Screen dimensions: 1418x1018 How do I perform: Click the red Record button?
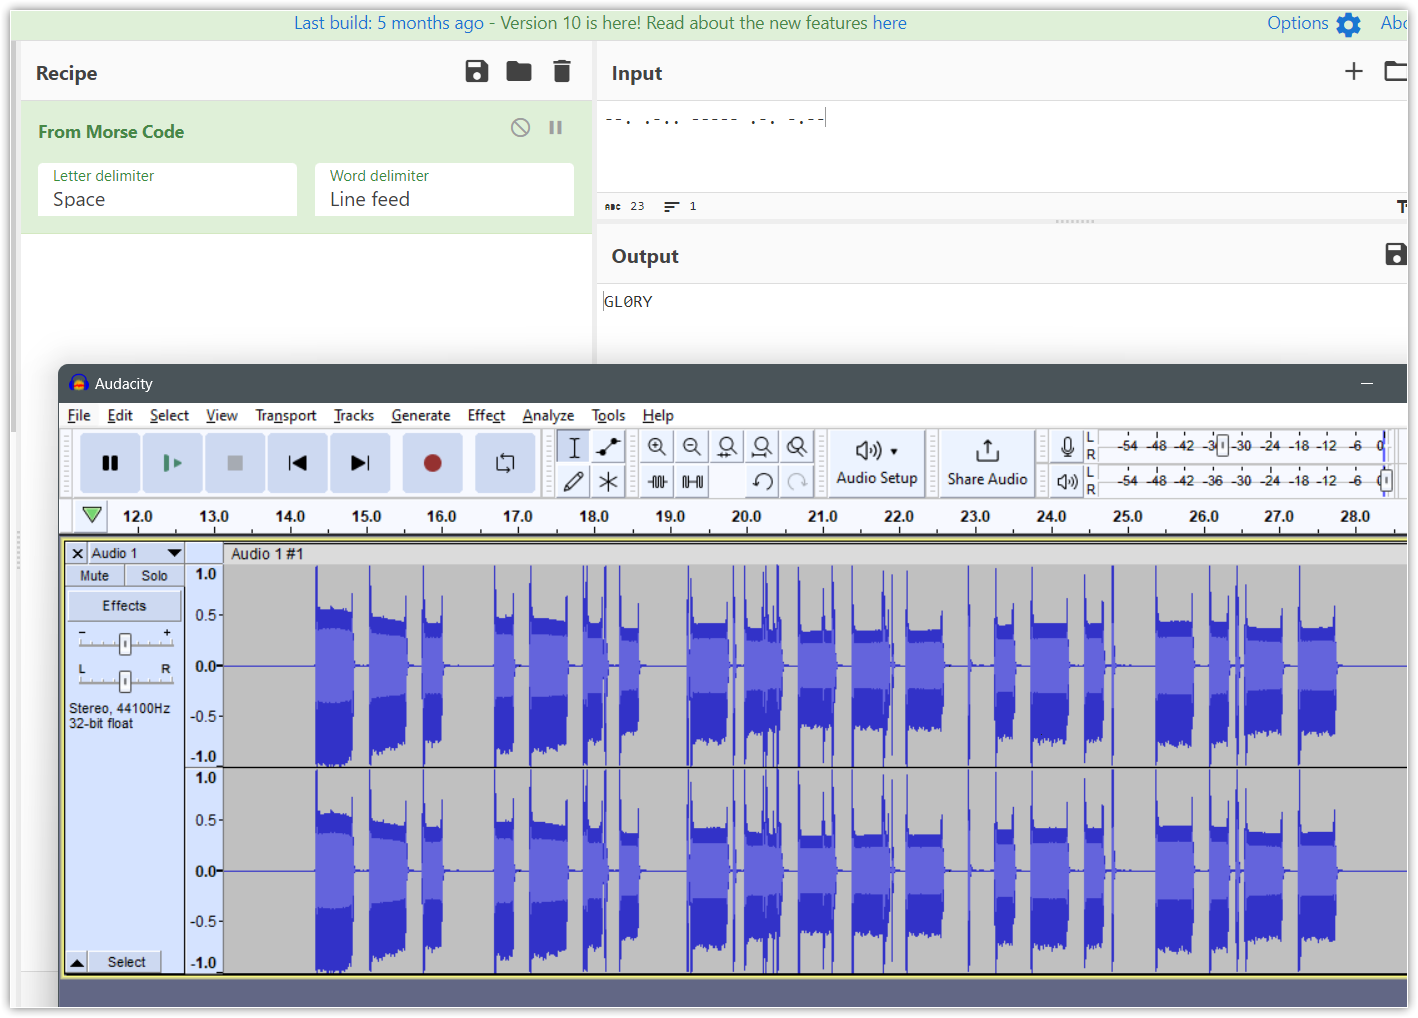click(432, 463)
